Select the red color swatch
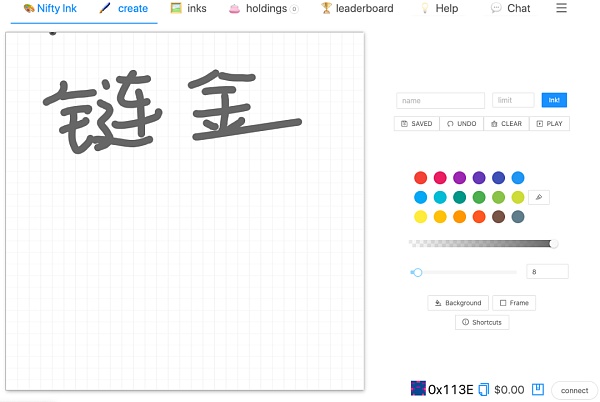The width and height of the screenshot is (600, 402). click(x=420, y=178)
